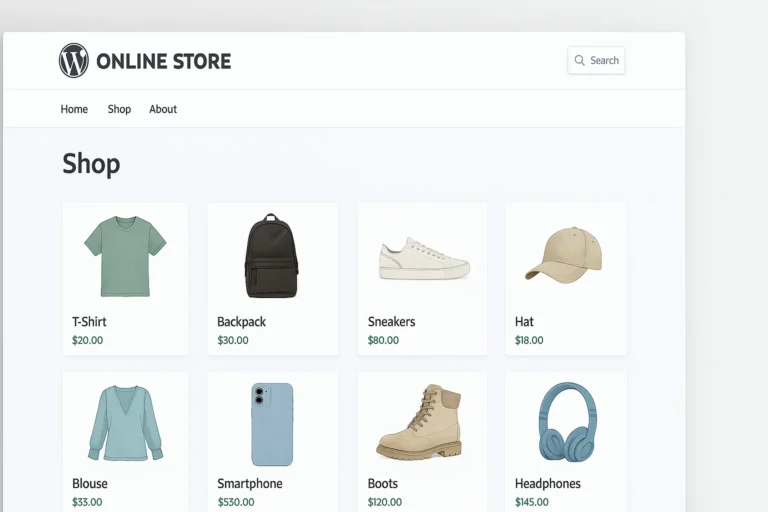Click the ONLINE STORE site title
Image resolution: width=768 pixels, height=512 pixels.
[163, 61]
